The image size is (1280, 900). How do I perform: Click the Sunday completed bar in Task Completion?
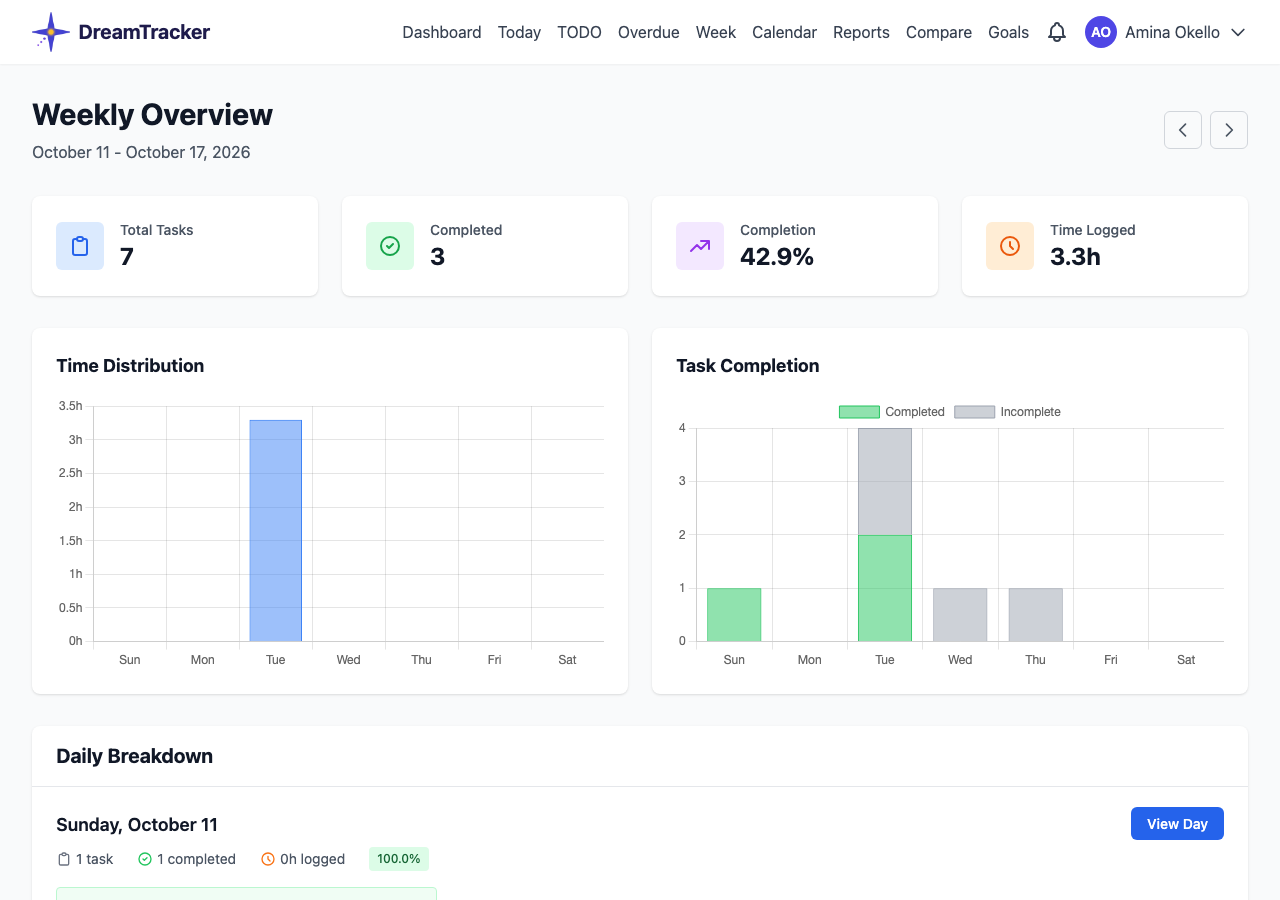coord(734,615)
